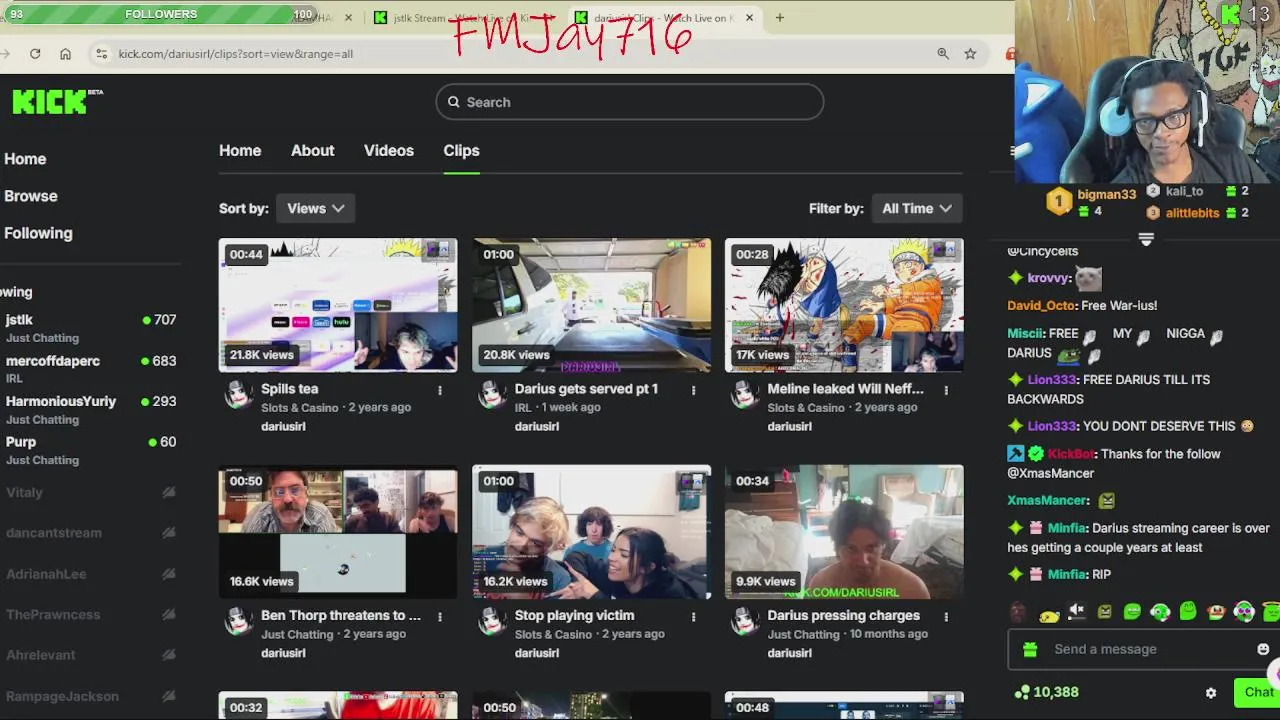Open options menu for Spills tea clip
The height and width of the screenshot is (720, 1280).
pyautogui.click(x=440, y=390)
